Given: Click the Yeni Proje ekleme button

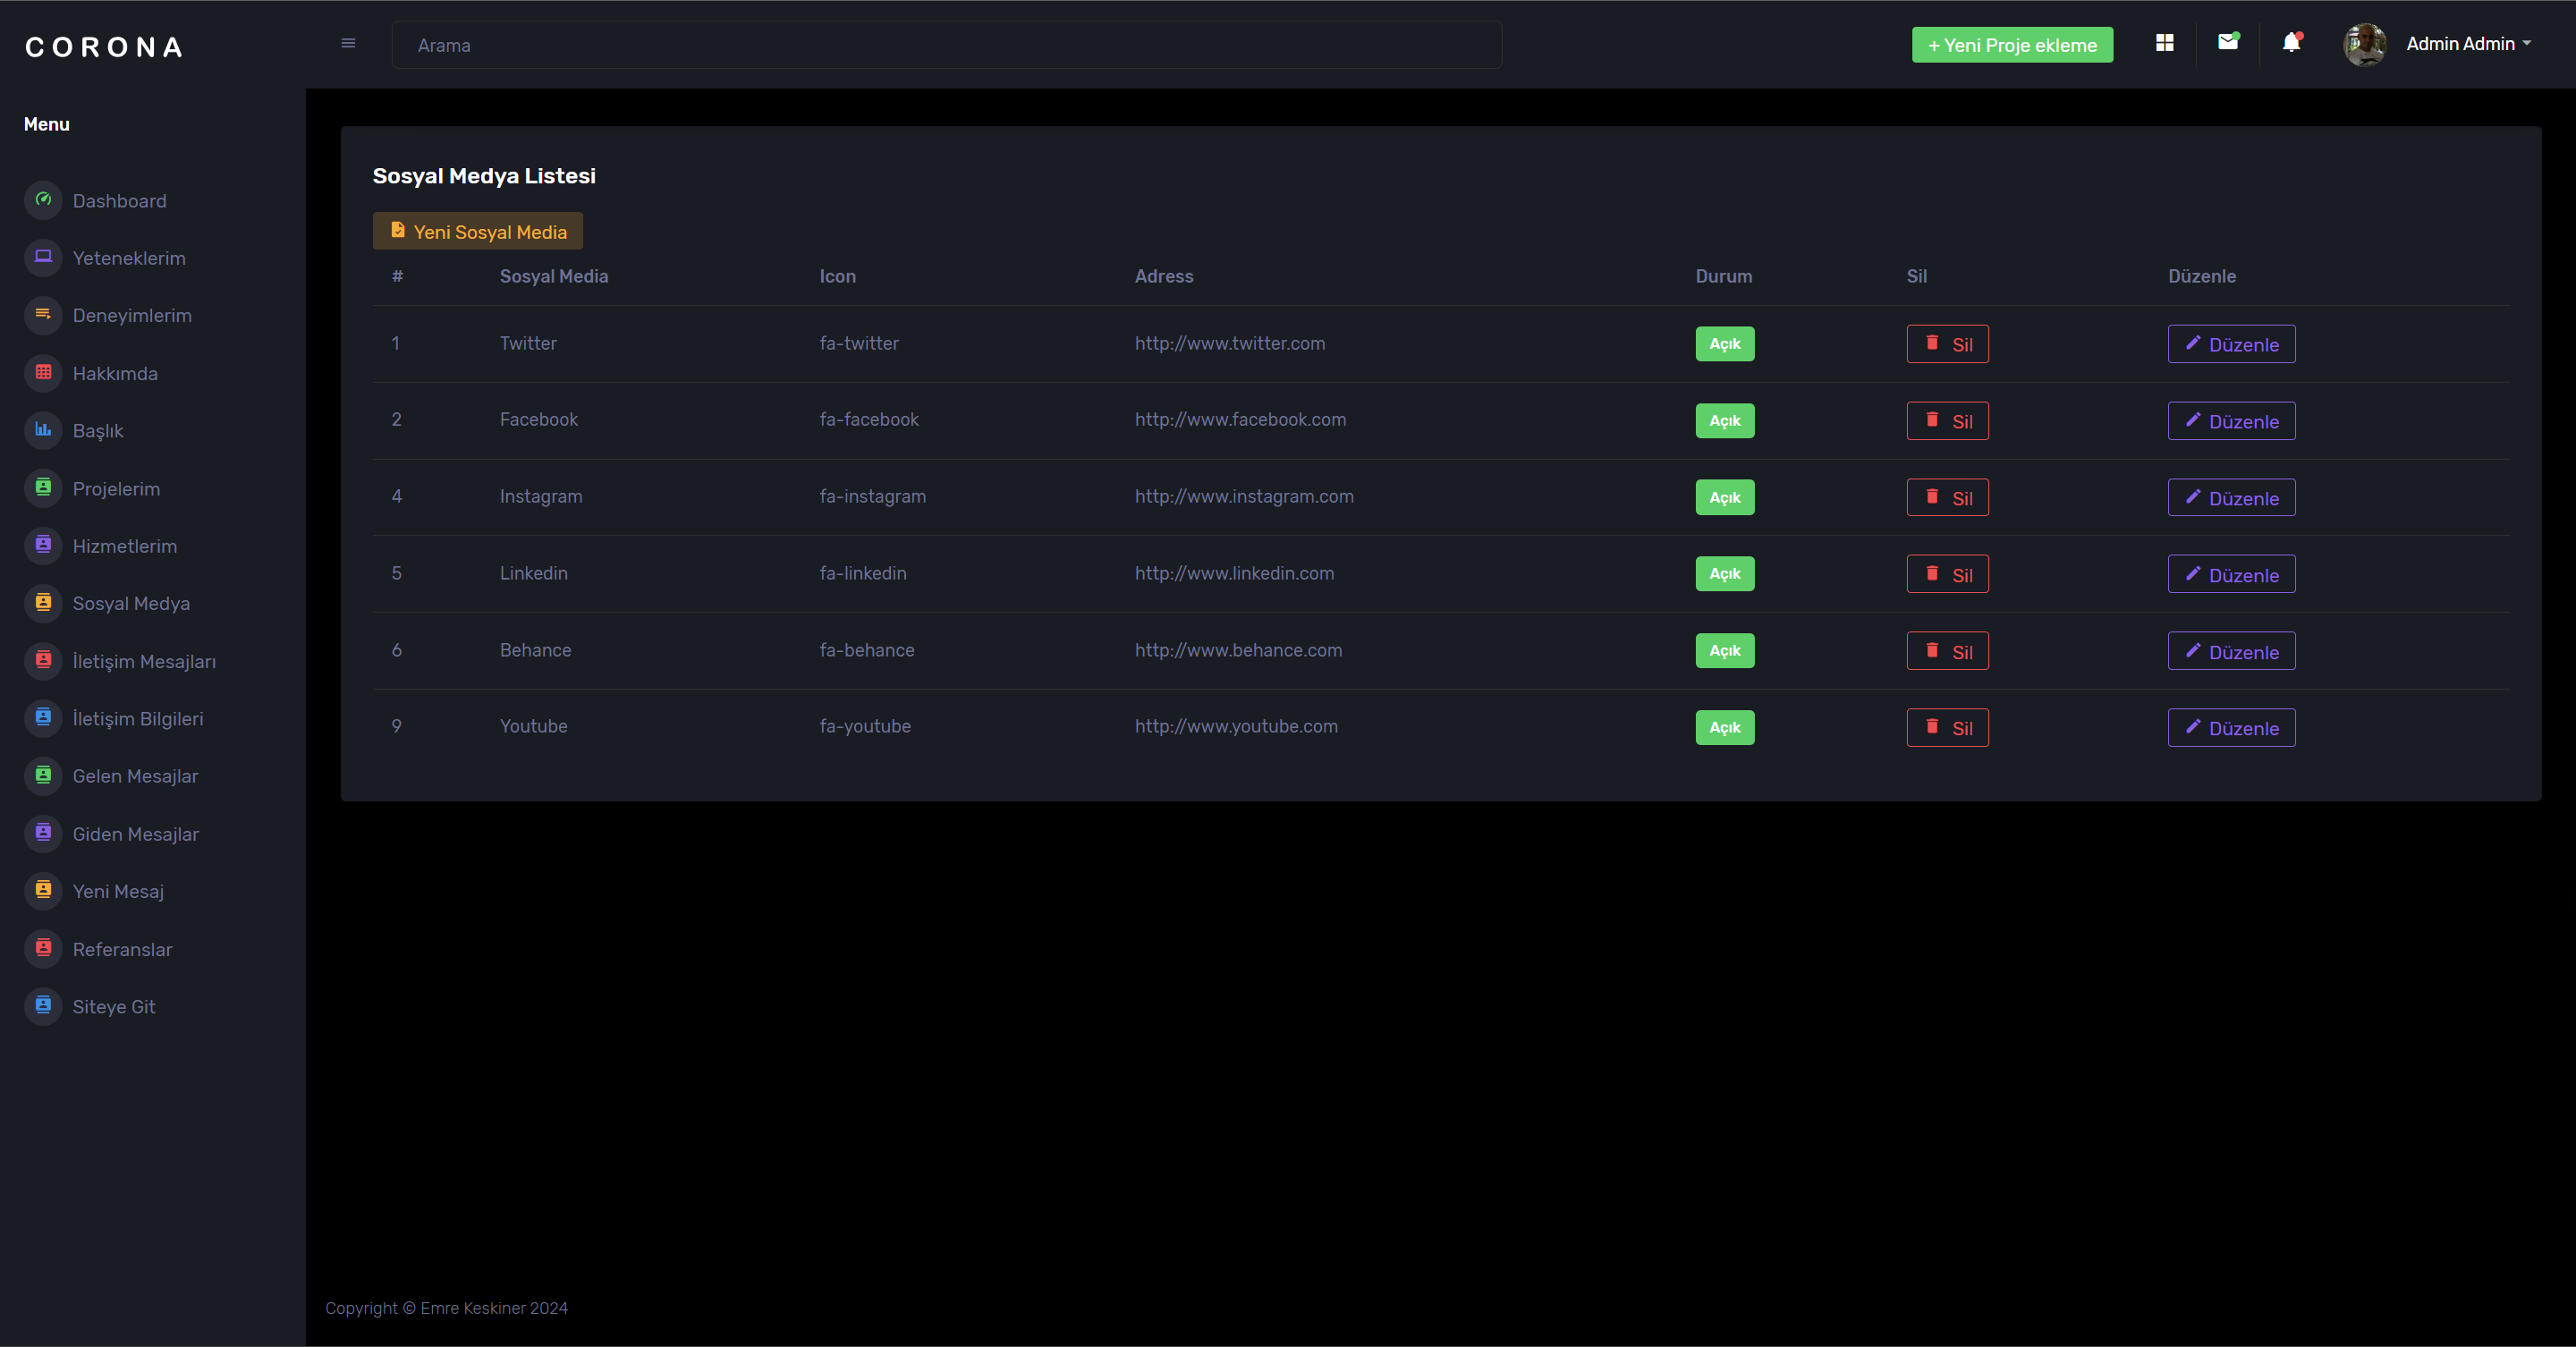Looking at the screenshot, I should tap(2011, 45).
